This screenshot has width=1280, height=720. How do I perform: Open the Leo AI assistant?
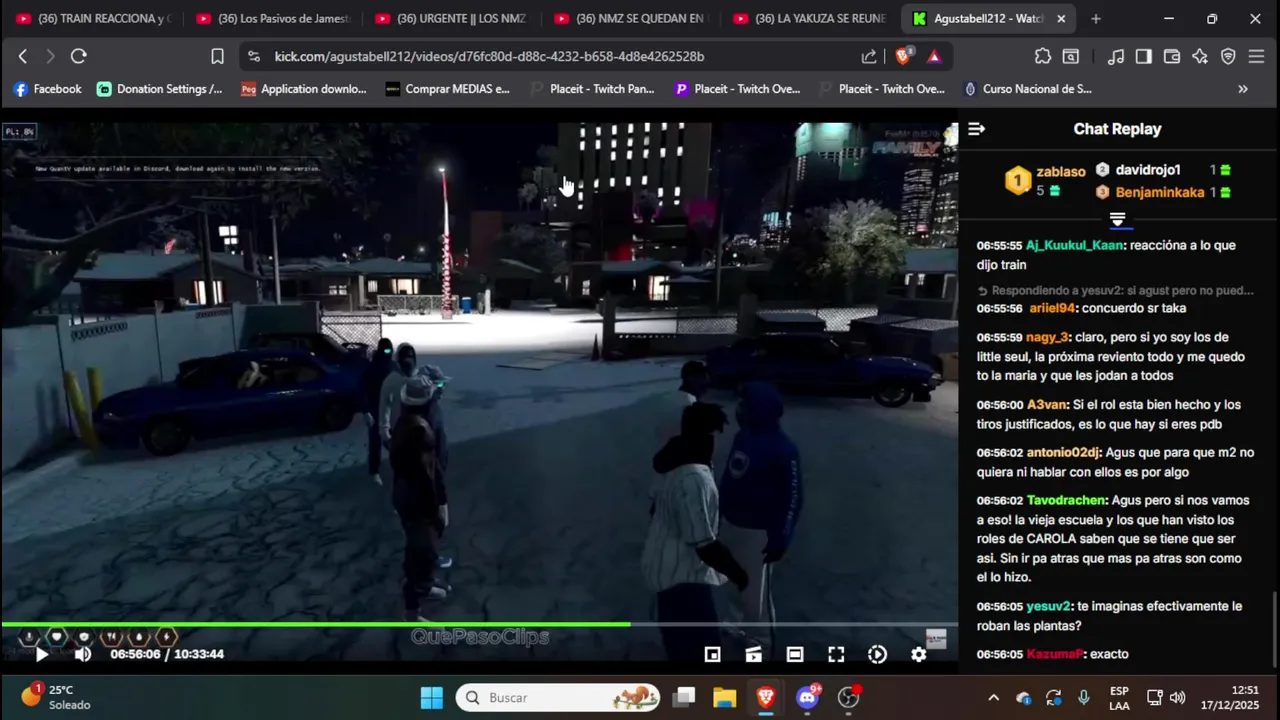1200,57
